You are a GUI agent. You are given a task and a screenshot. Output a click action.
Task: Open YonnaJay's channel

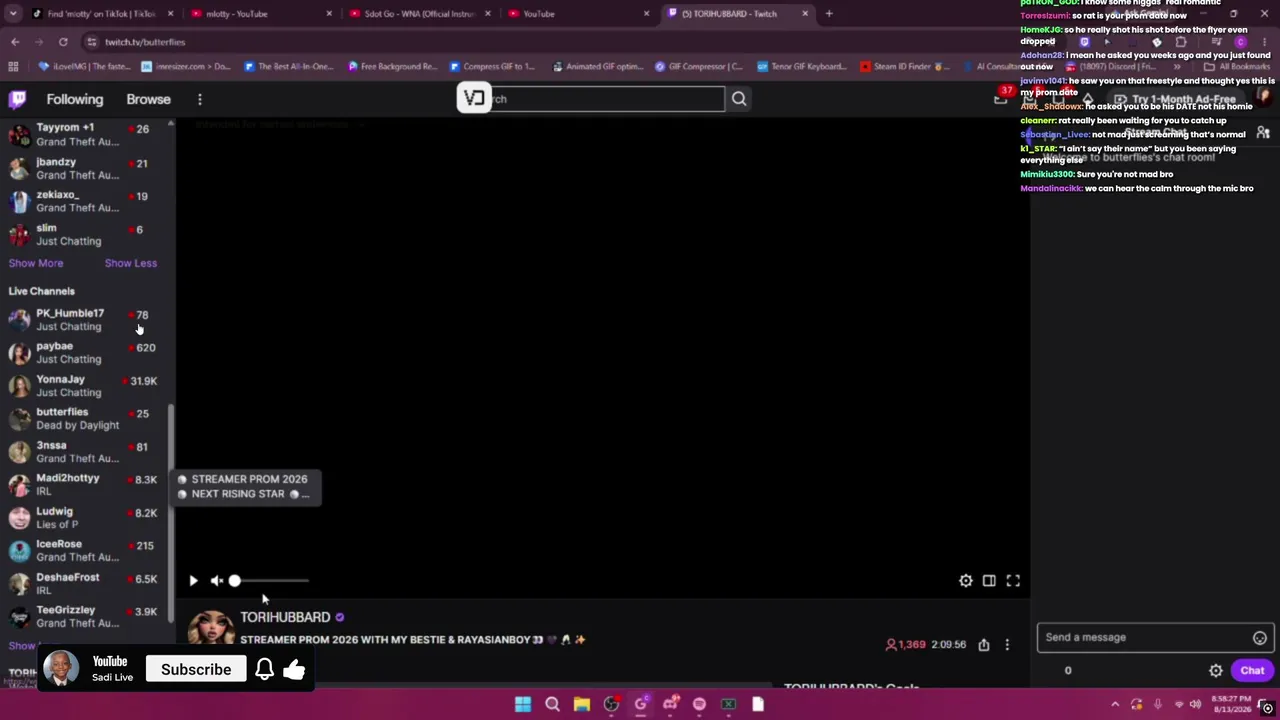[x=80, y=385]
